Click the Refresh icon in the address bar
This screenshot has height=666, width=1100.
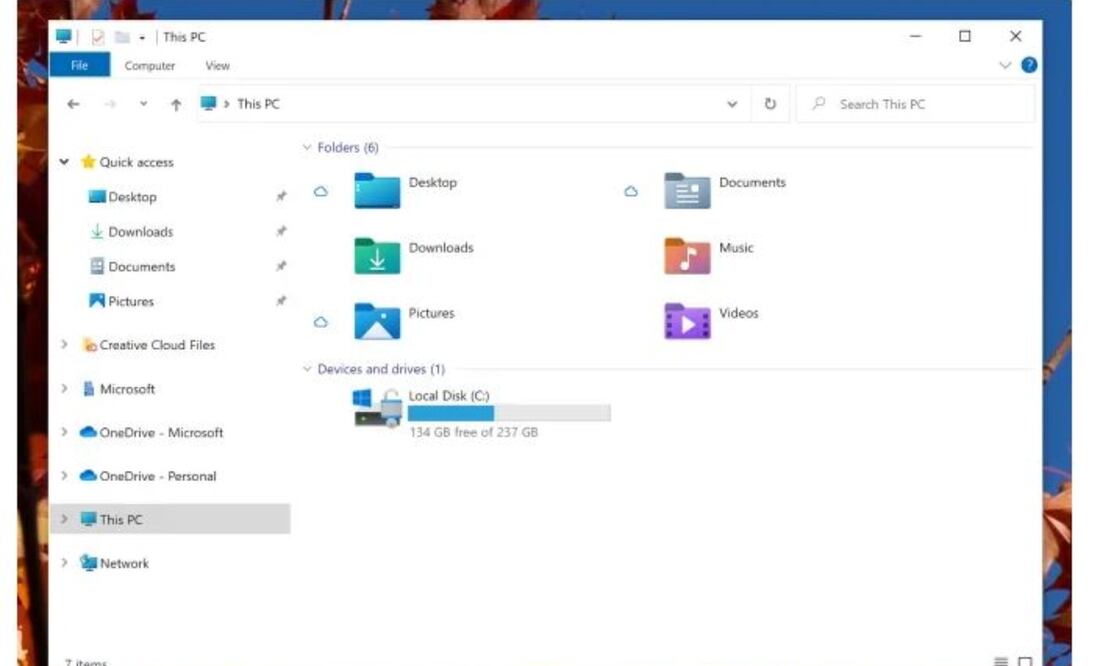pos(770,103)
